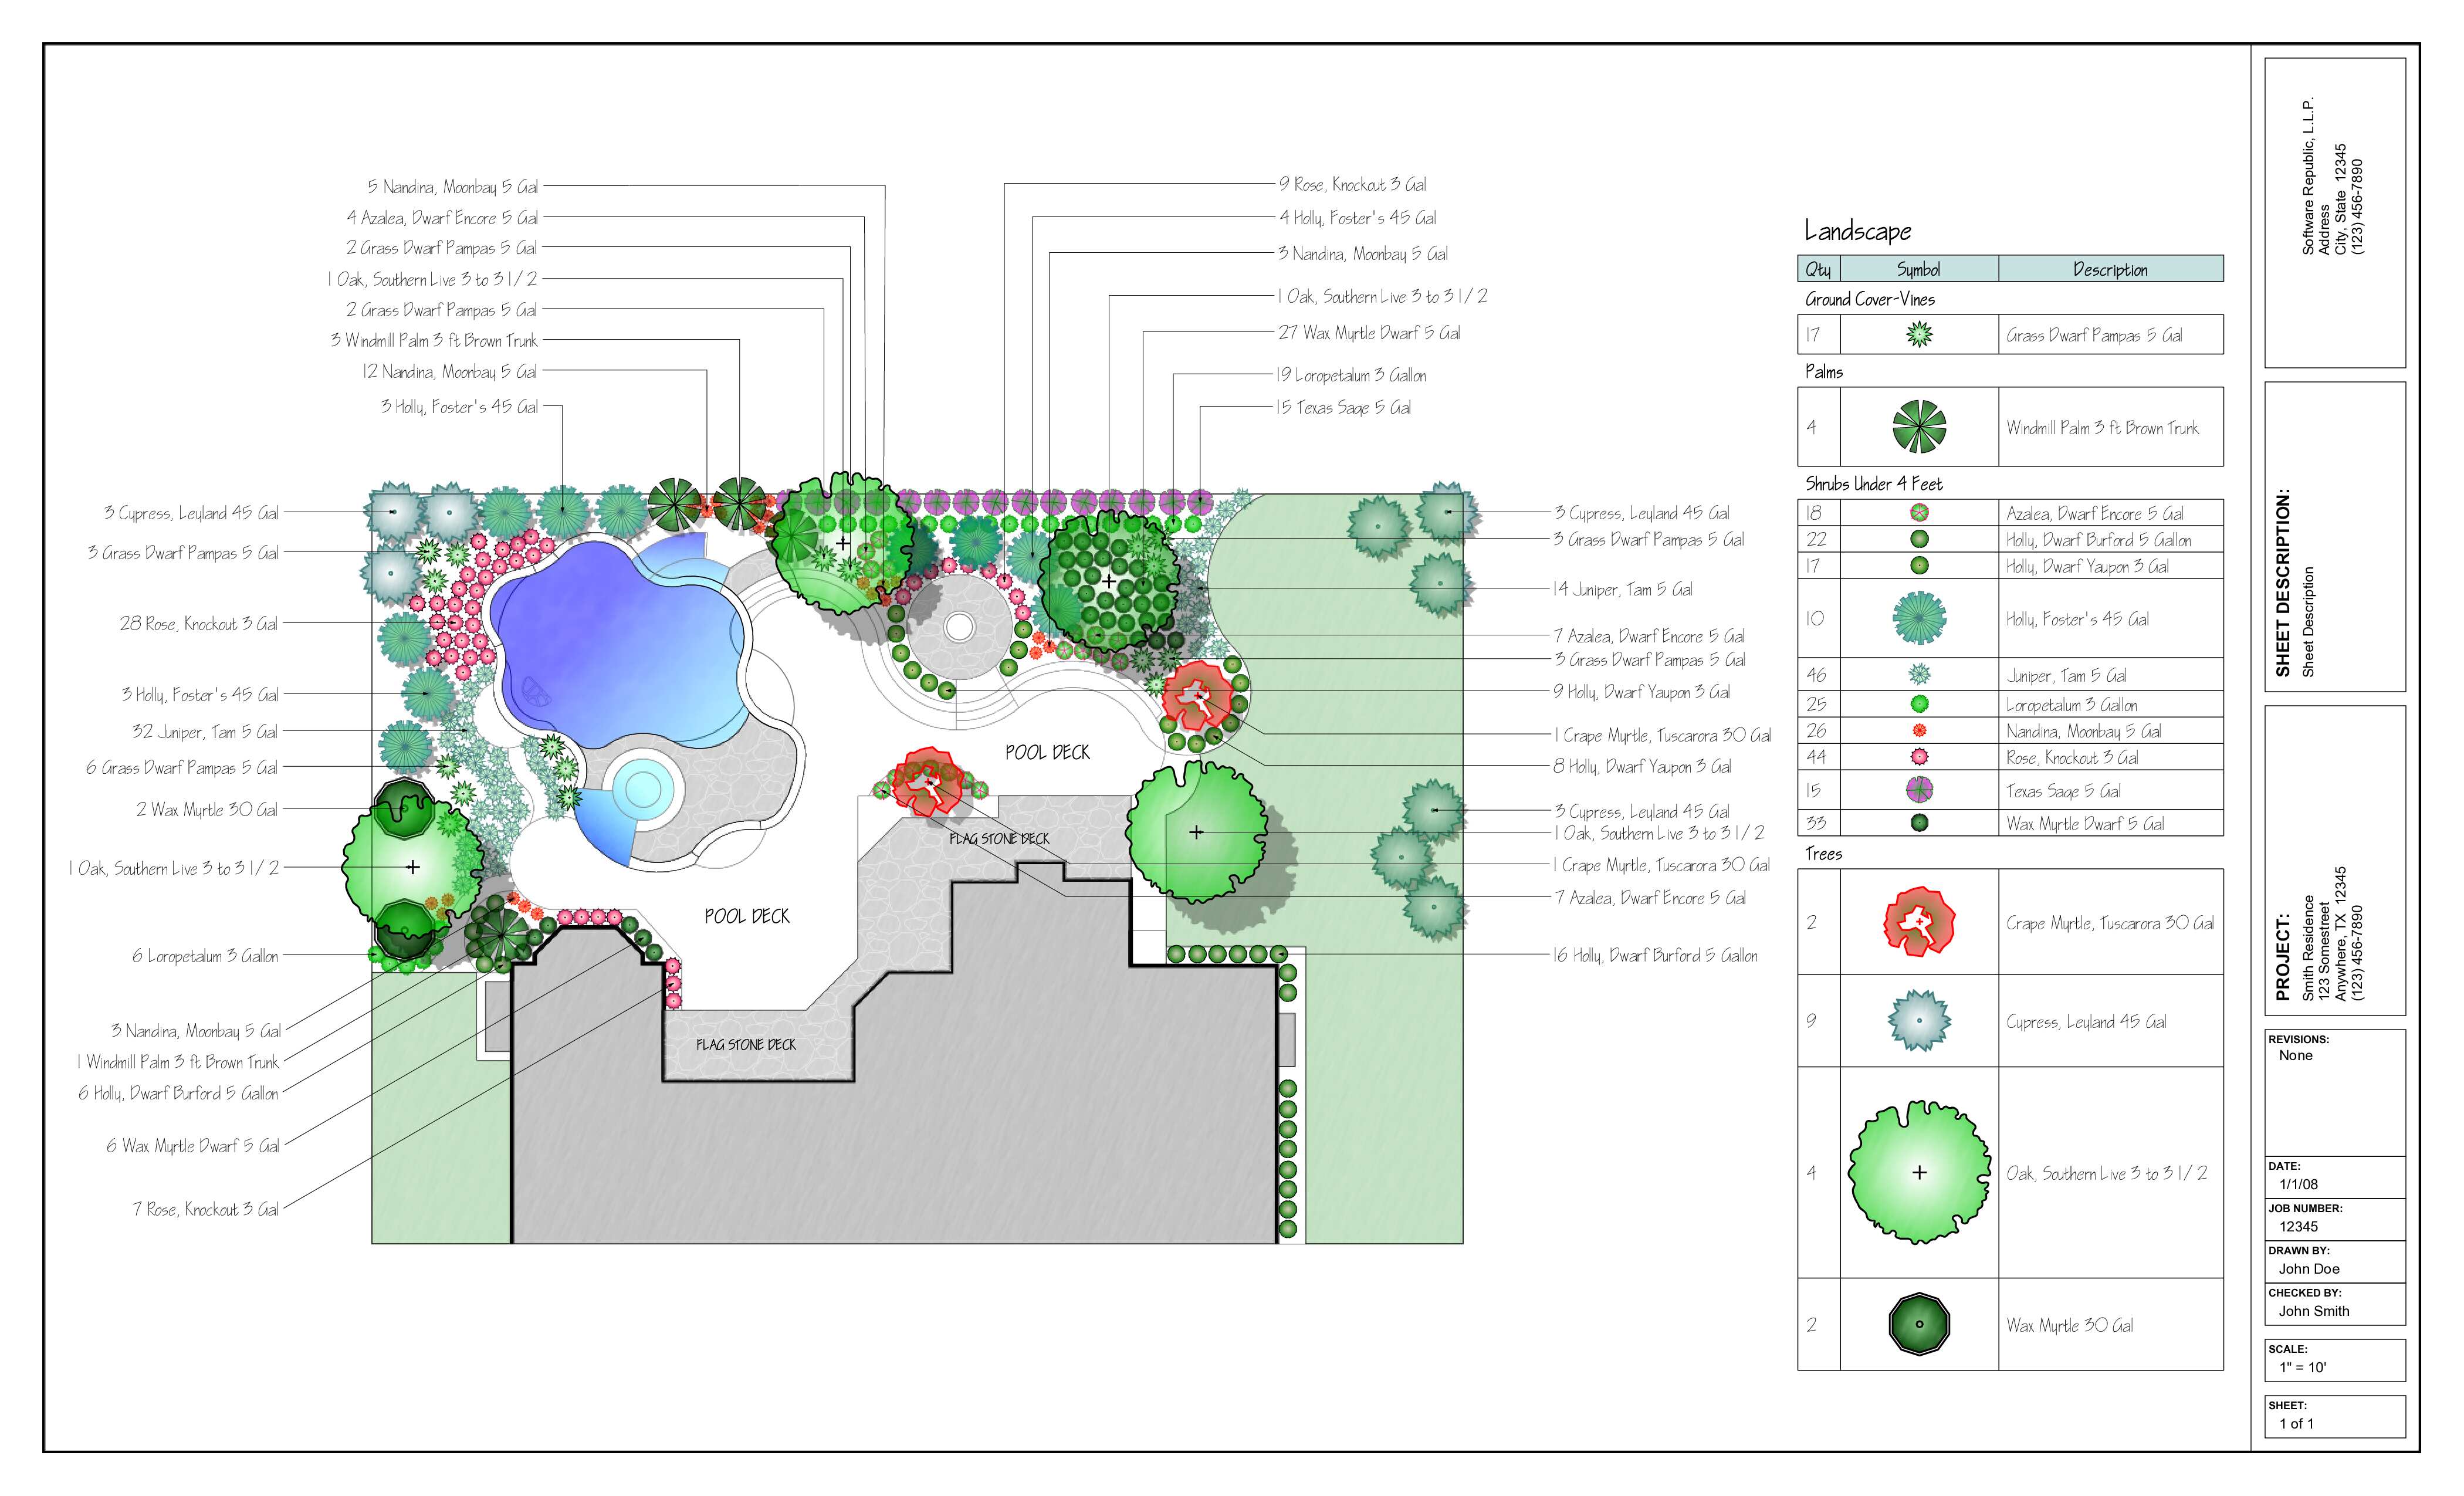The height and width of the screenshot is (1496, 2464).
Task: Click the Qty column header
Action: 1818,269
